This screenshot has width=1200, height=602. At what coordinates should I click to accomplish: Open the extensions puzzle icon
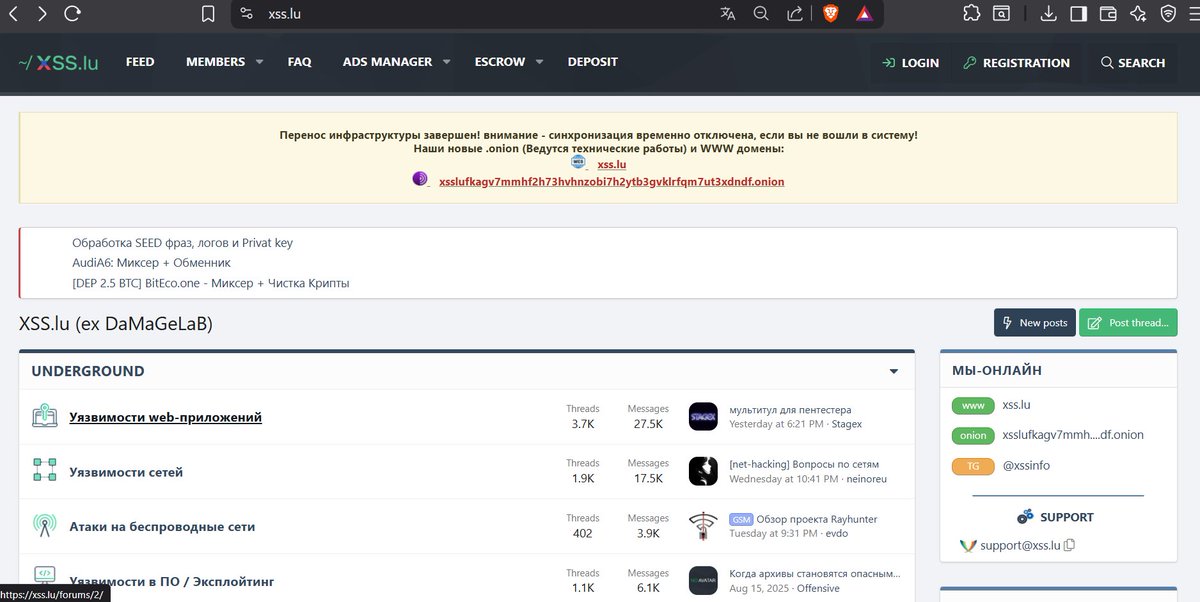coord(971,14)
